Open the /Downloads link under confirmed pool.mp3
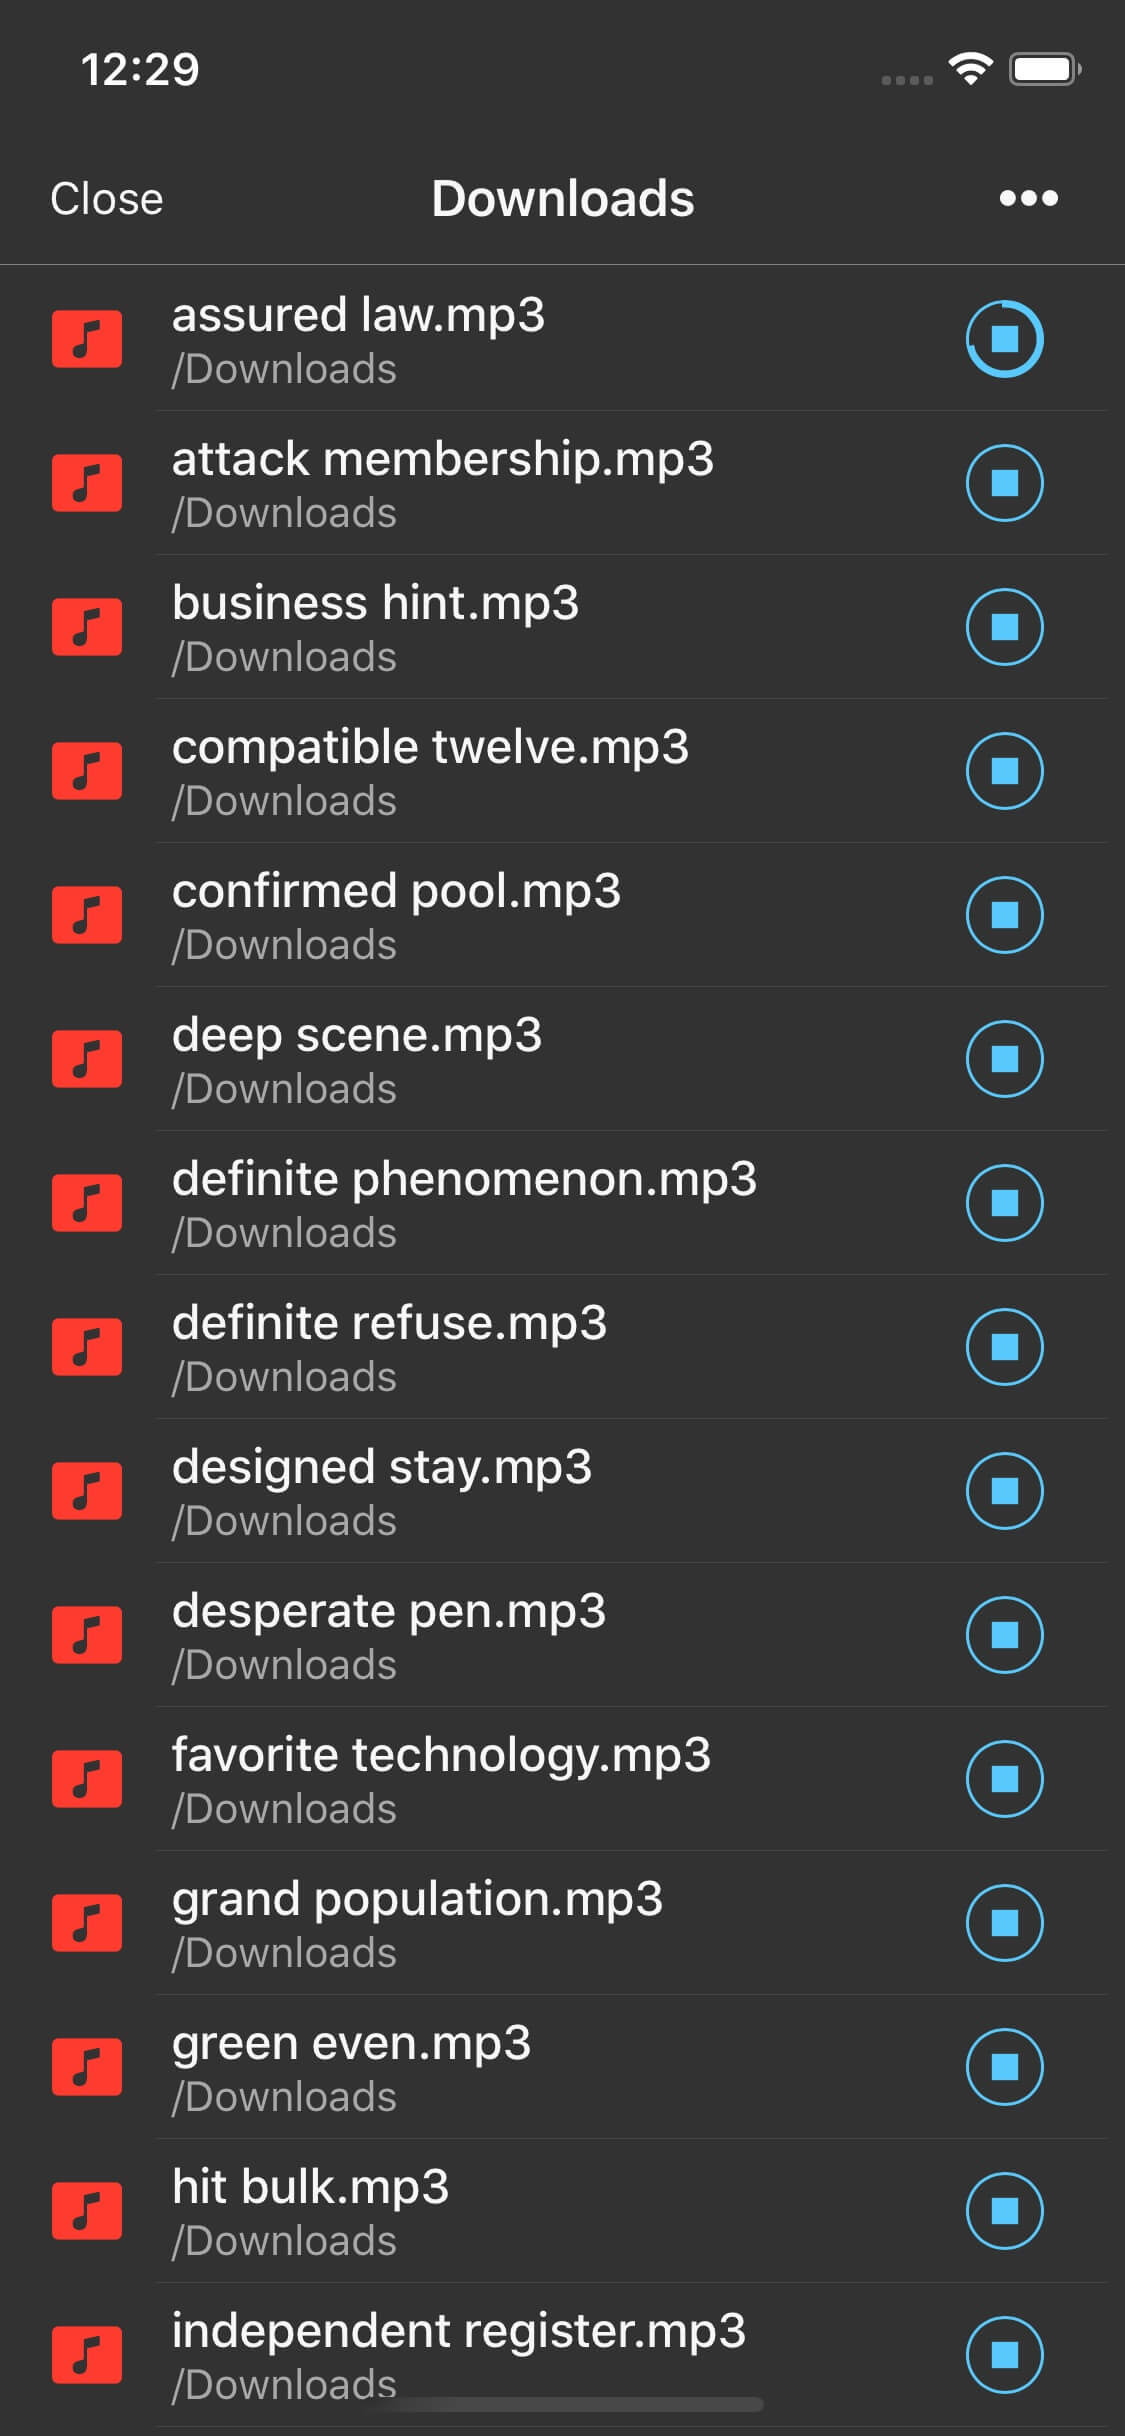Image resolution: width=1125 pixels, height=2436 pixels. tap(285, 943)
